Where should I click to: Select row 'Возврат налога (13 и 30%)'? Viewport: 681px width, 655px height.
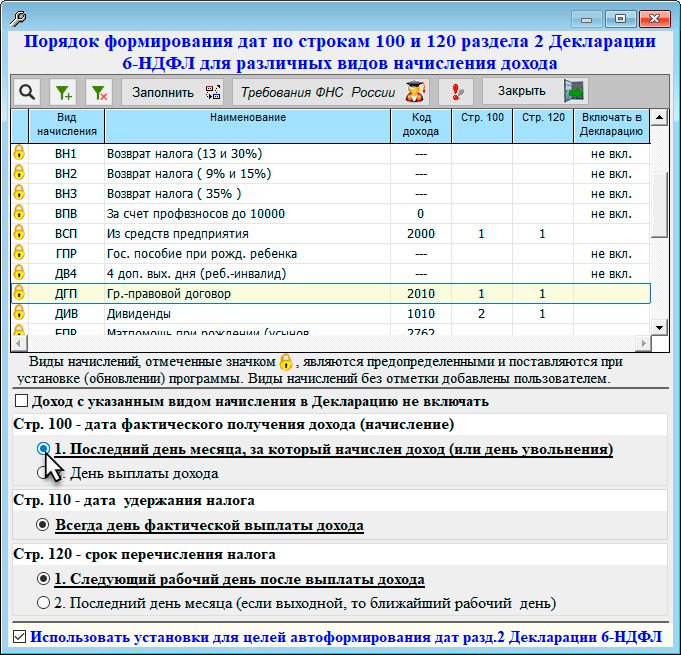(331, 154)
